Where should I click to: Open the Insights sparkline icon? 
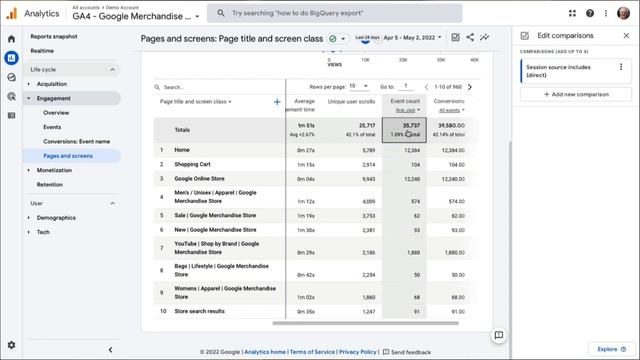tap(484, 38)
